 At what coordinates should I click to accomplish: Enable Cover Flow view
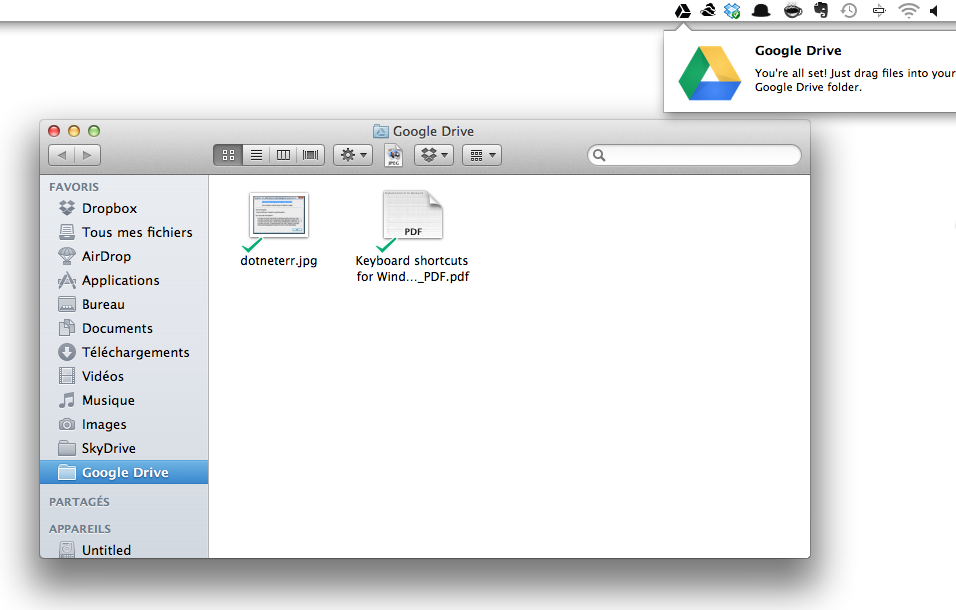(312, 155)
